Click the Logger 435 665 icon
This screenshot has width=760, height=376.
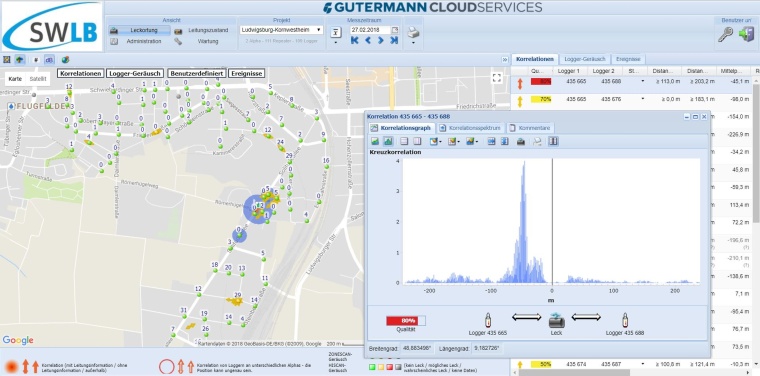tap(488, 320)
